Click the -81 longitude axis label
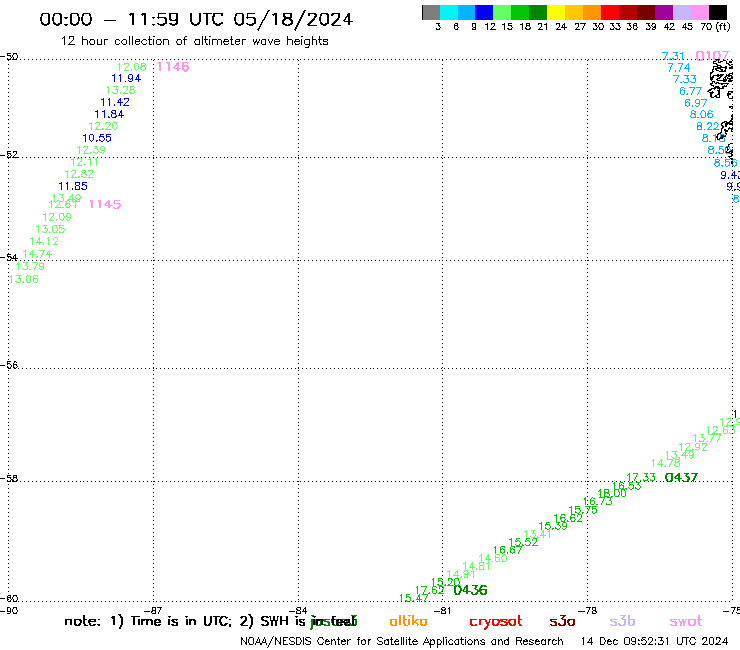The image size is (740, 650). pyautogui.click(x=443, y=611)
